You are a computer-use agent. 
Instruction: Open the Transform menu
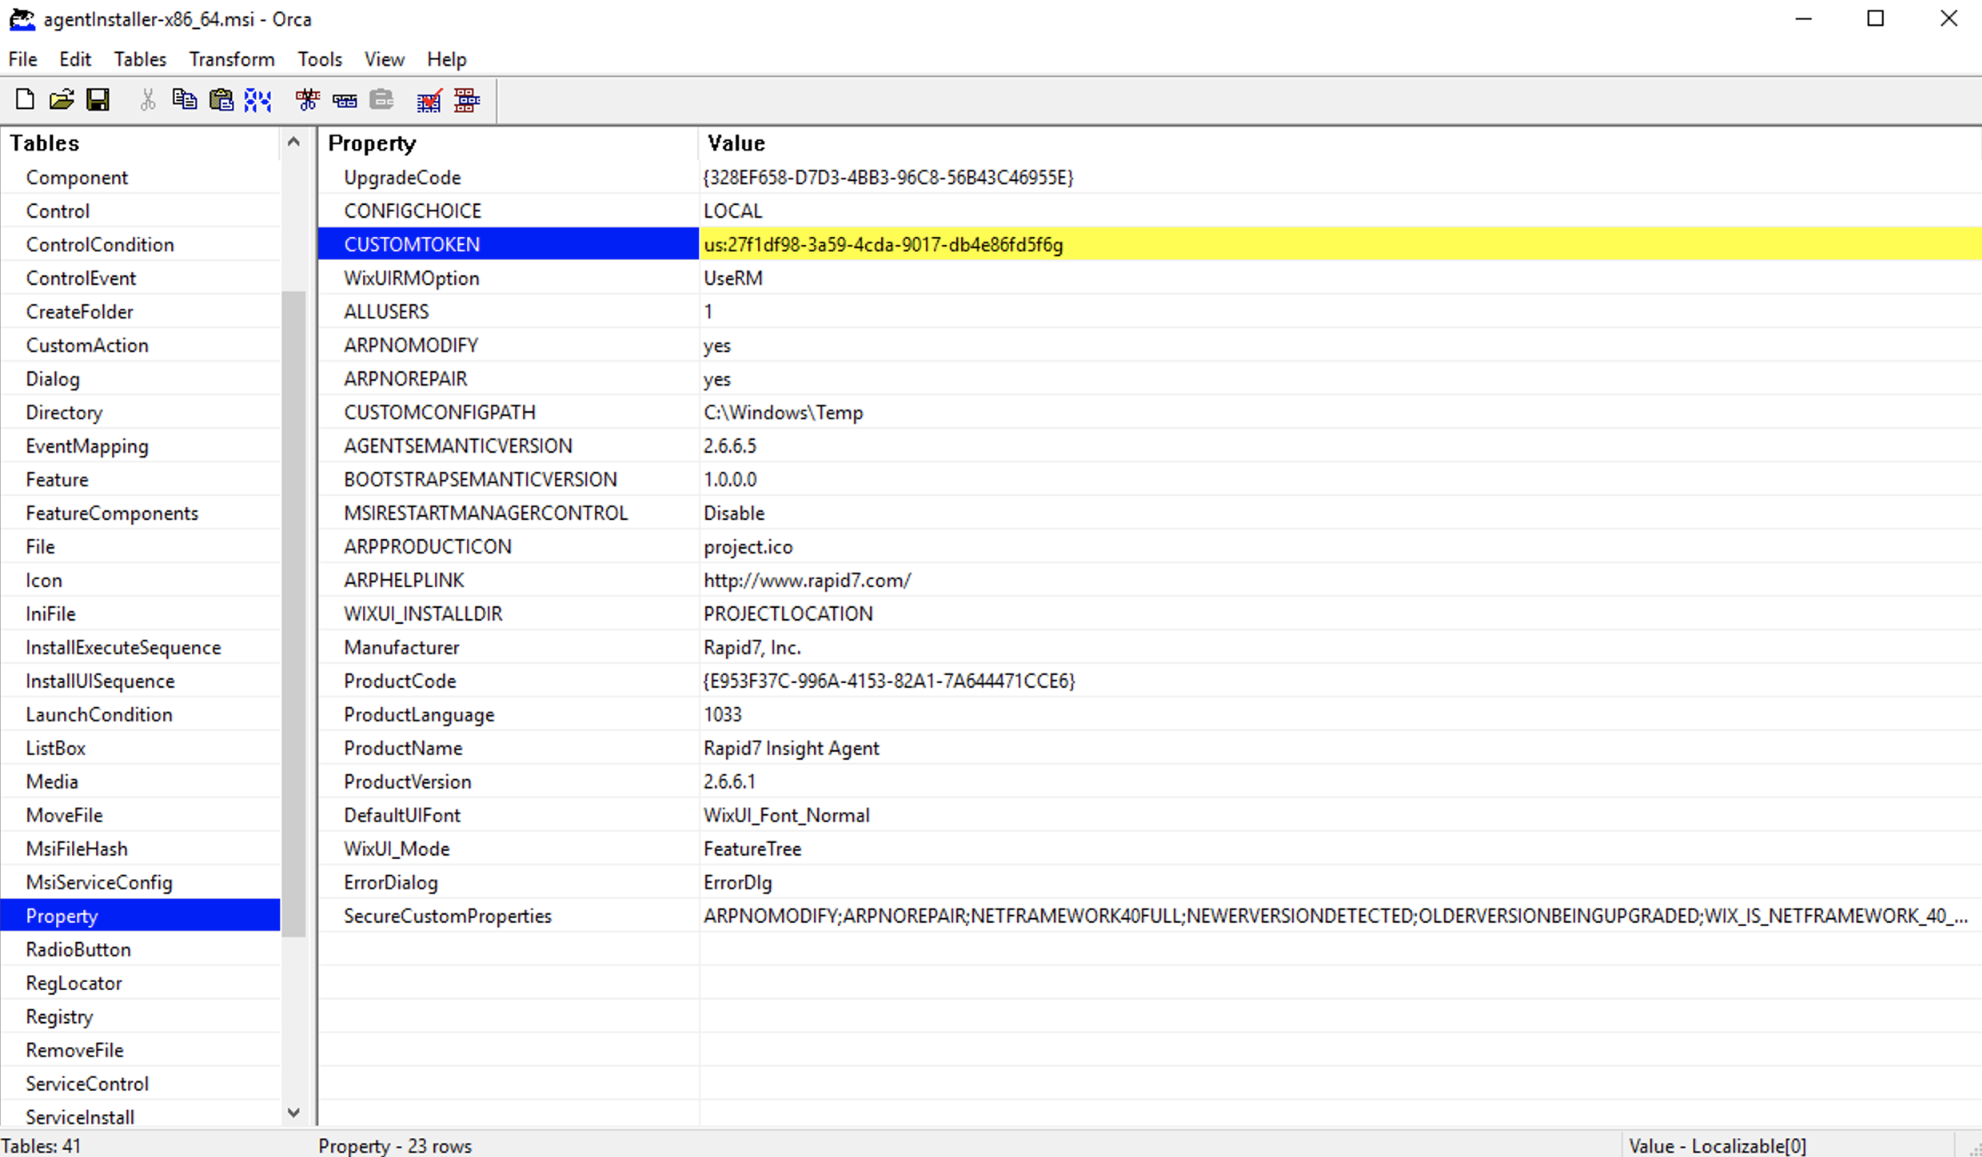pyautogui.click(x=231, y=59)
